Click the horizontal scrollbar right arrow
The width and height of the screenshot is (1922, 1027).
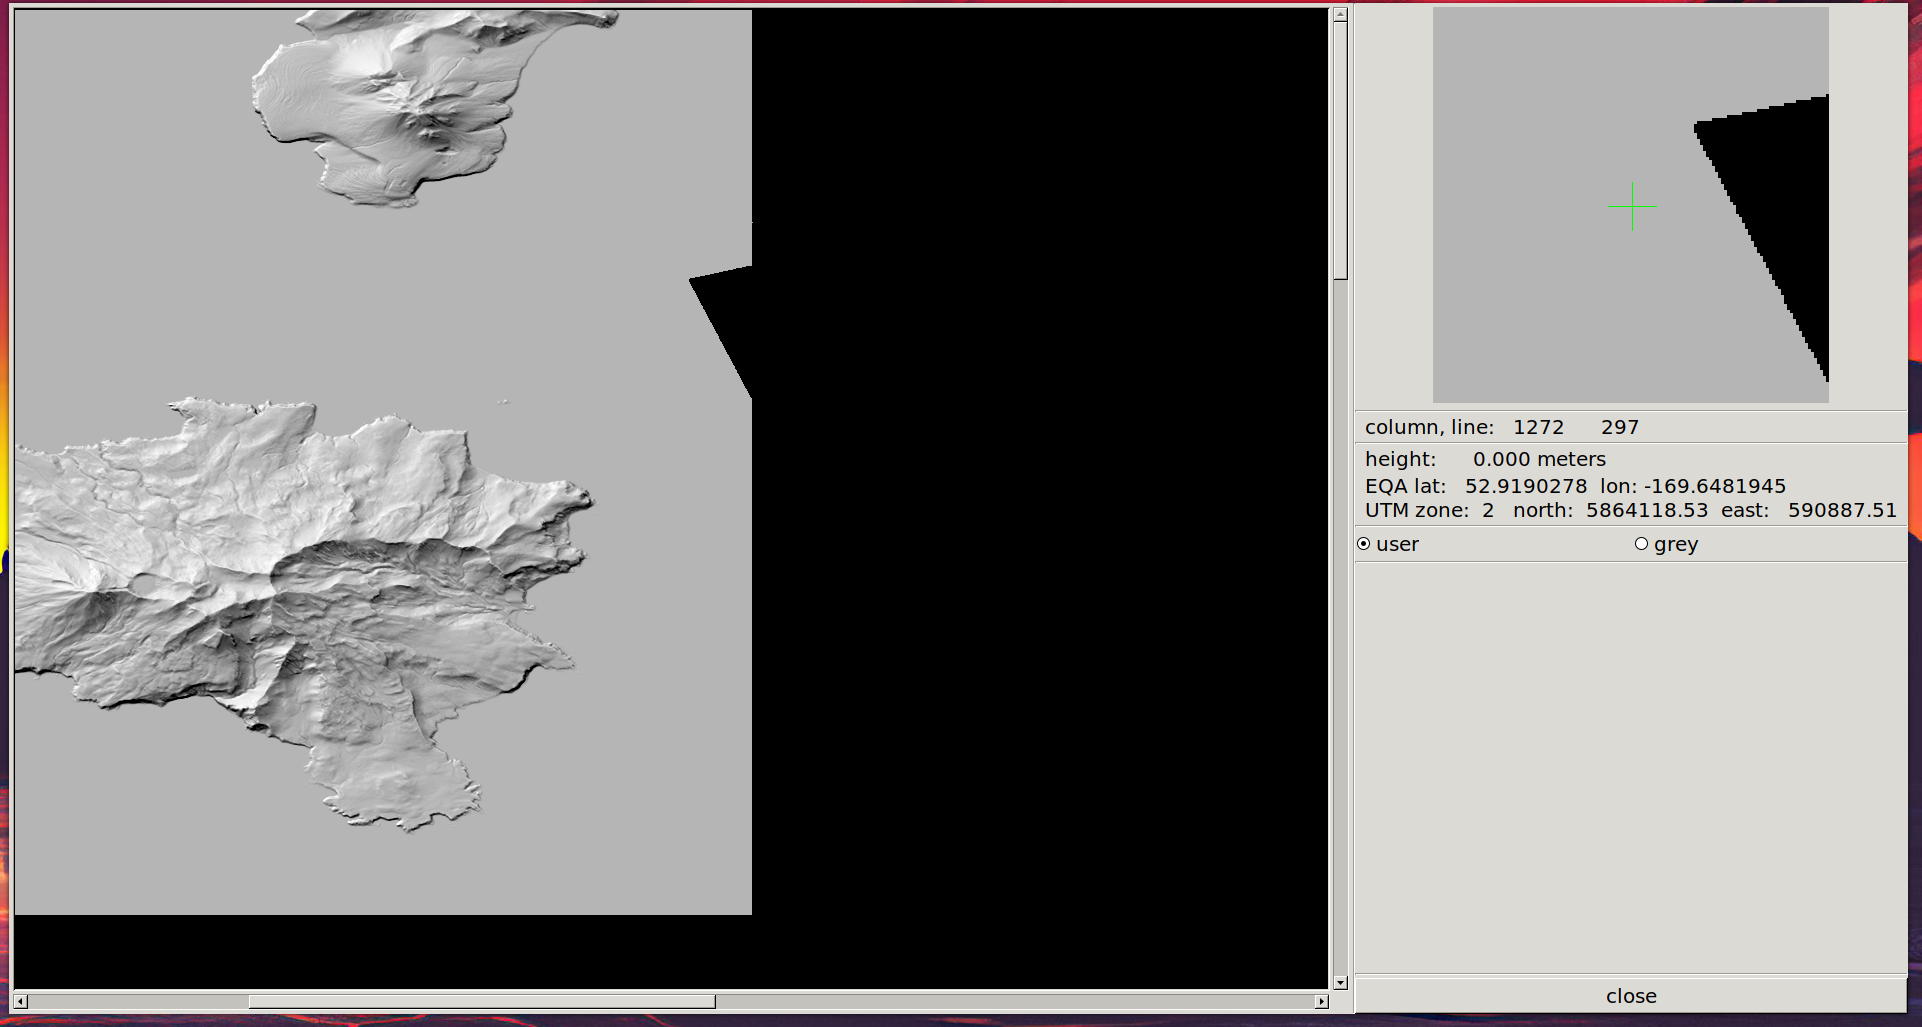click(x=1321, y=1001)
